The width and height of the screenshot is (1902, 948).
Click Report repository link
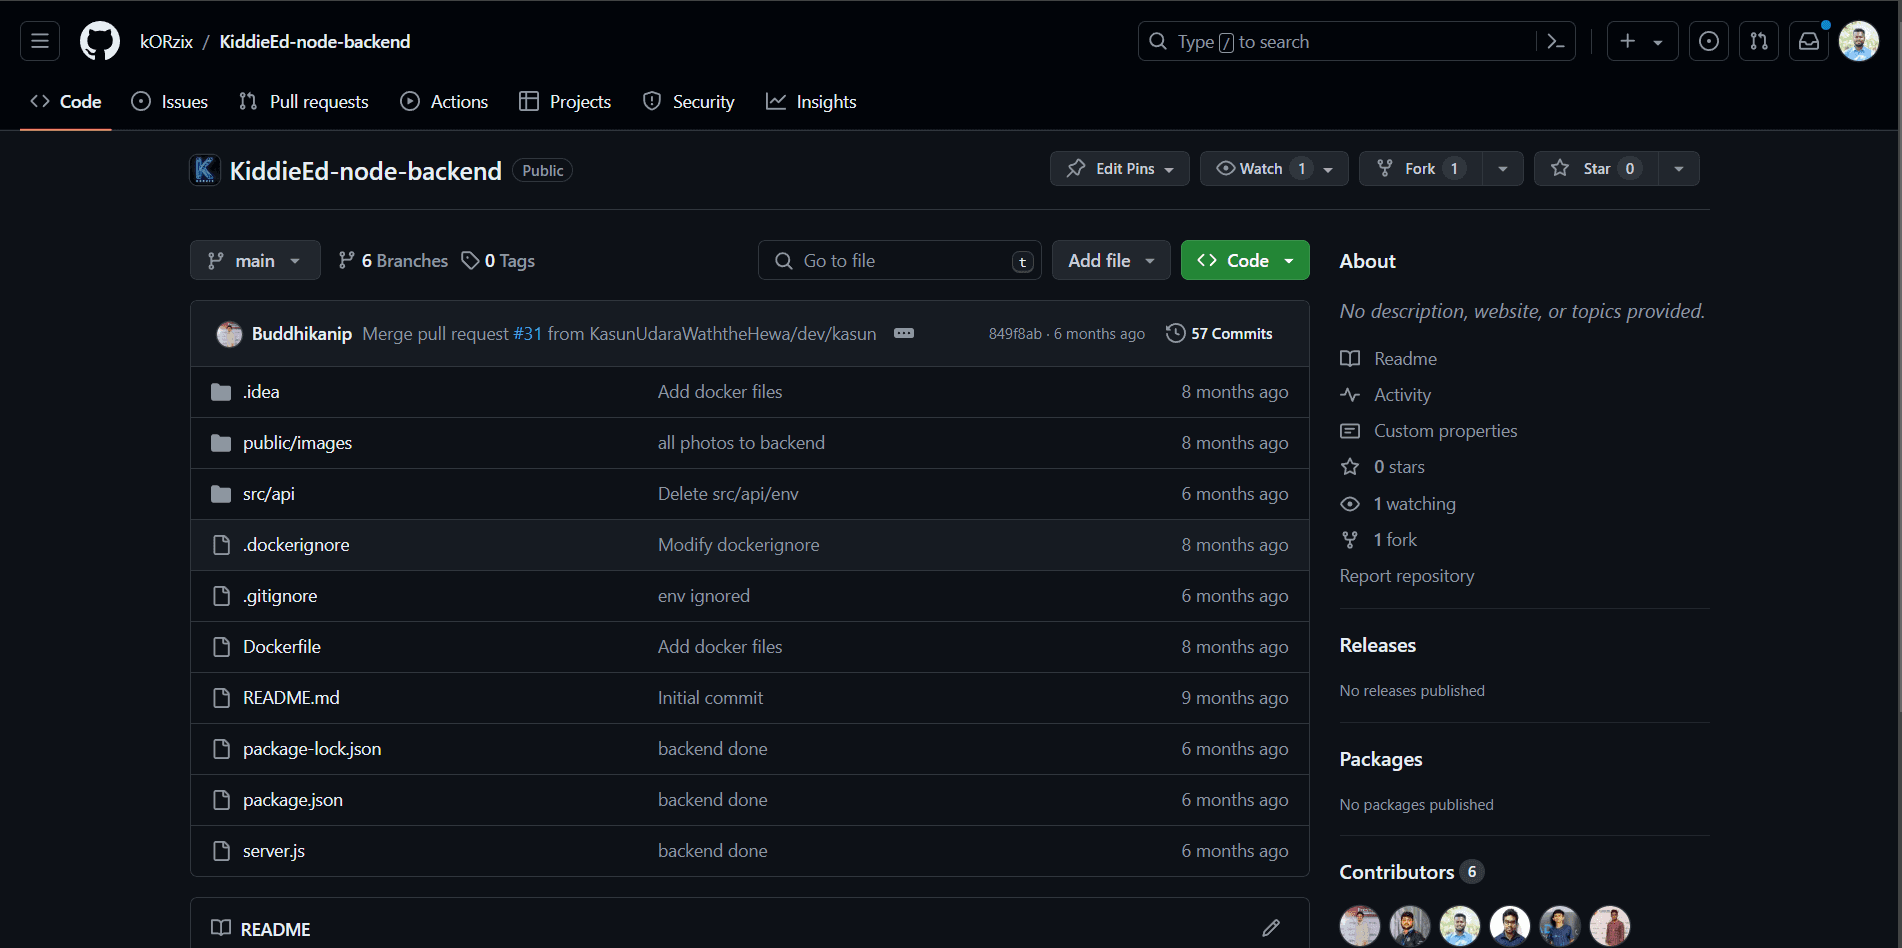[1407, 576]
